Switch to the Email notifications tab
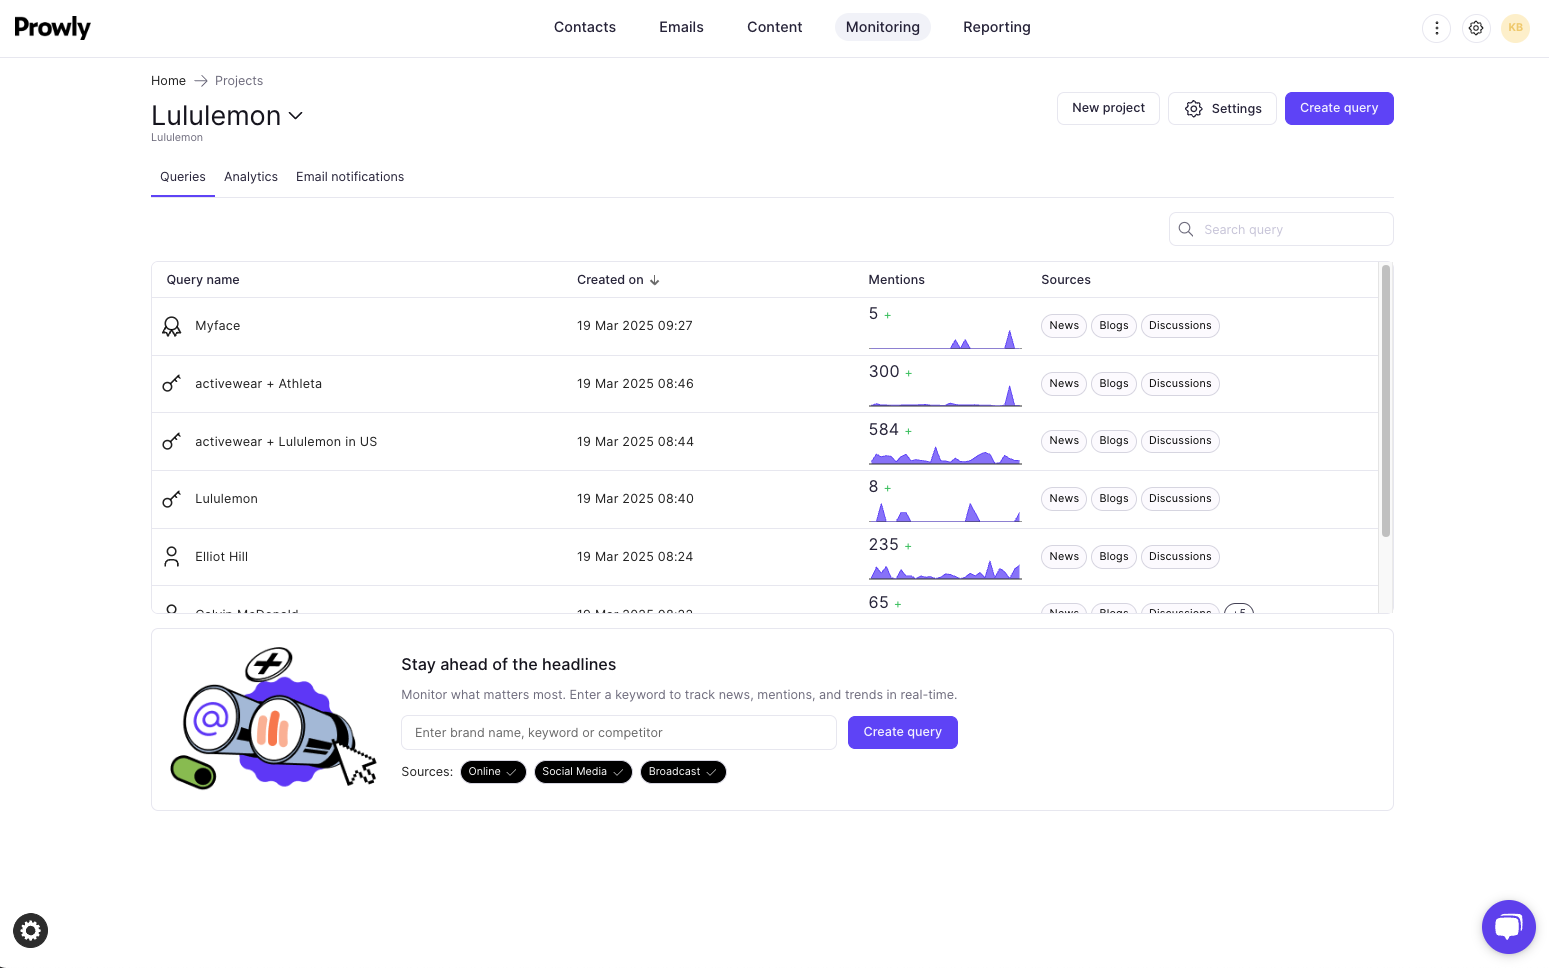Viewport: 1549px width, 968px height. pos(350,177)
